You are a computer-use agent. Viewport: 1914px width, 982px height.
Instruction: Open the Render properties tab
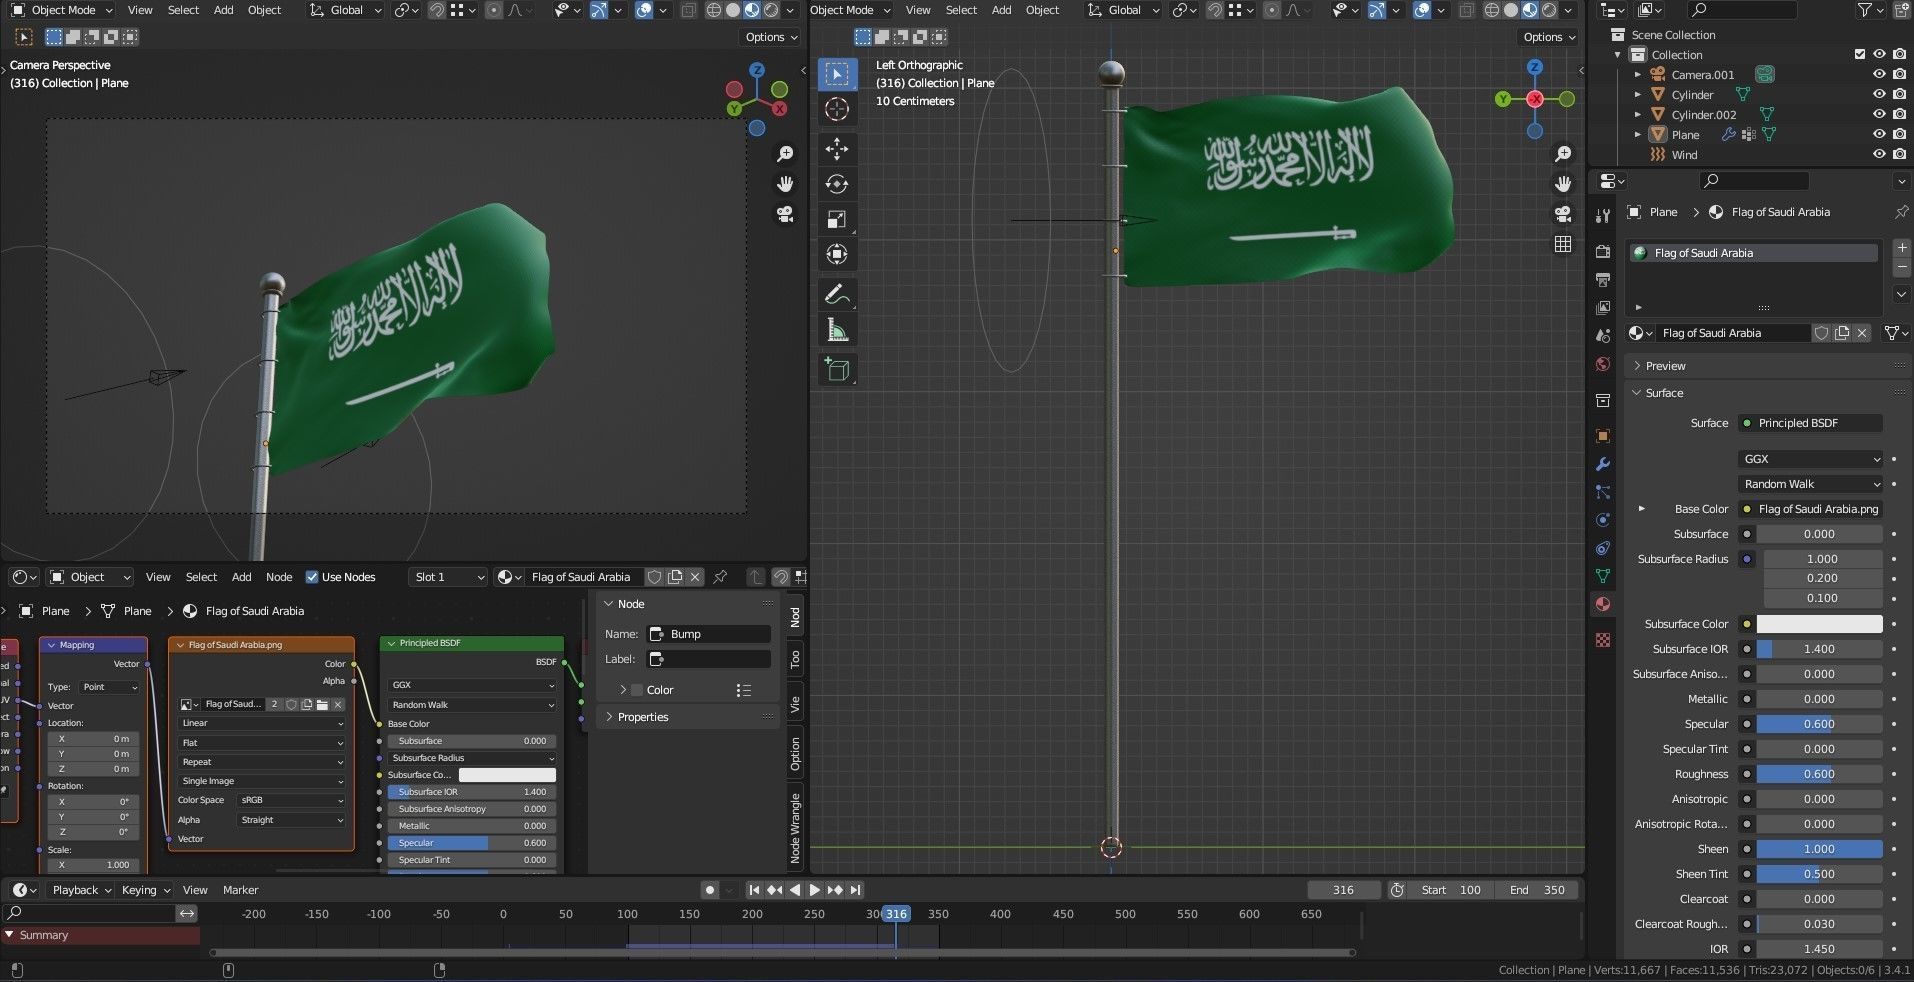click(x=1603, y=251)
